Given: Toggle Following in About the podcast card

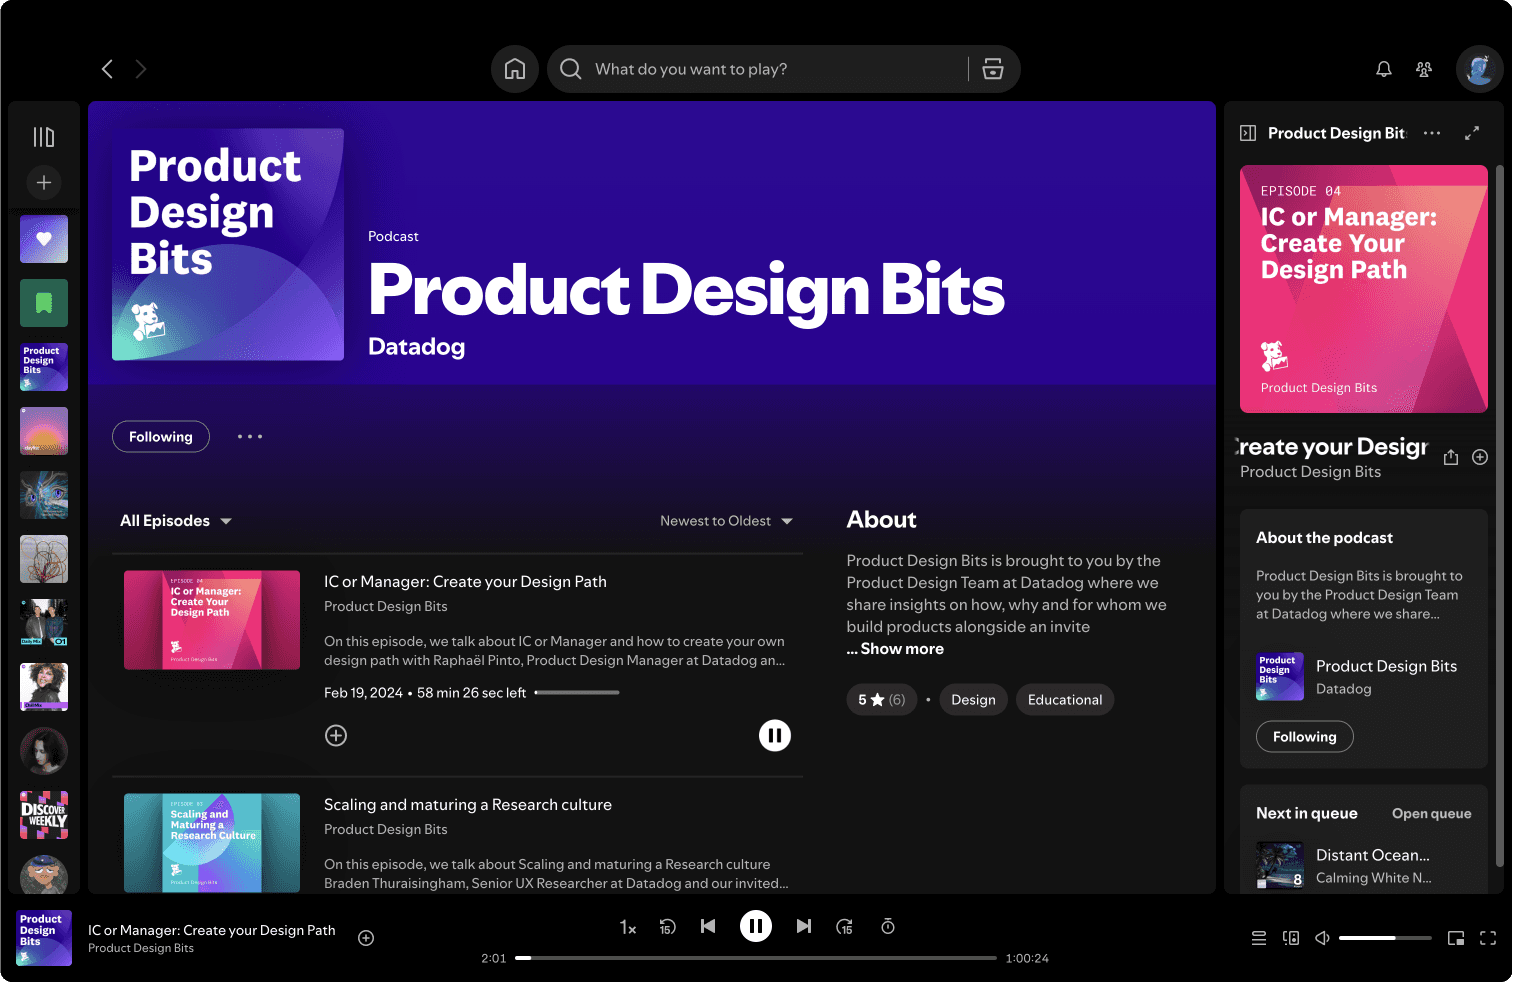Looking at the screenshot, I should tap(1305, 737).
